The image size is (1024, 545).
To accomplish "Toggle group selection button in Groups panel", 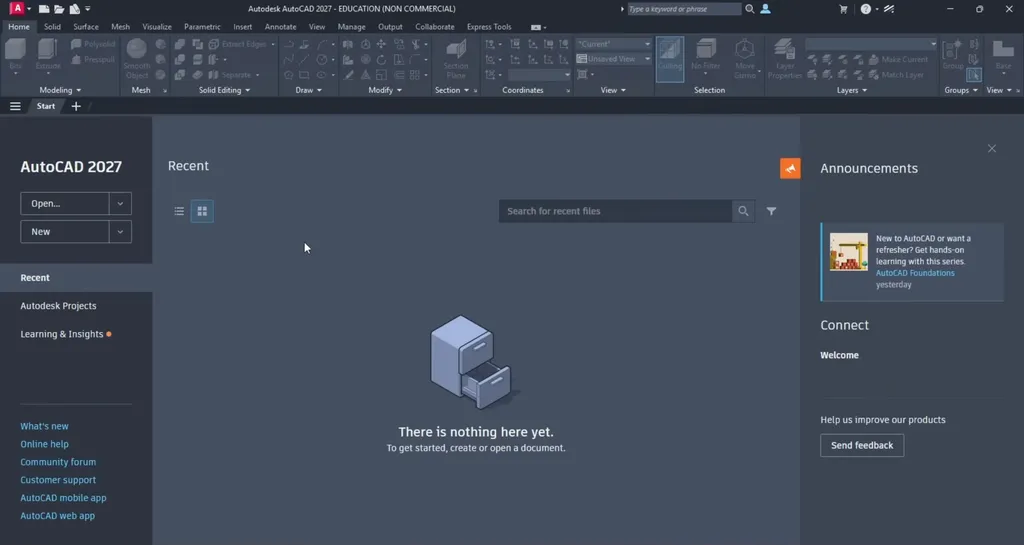I will coord(974,75).
